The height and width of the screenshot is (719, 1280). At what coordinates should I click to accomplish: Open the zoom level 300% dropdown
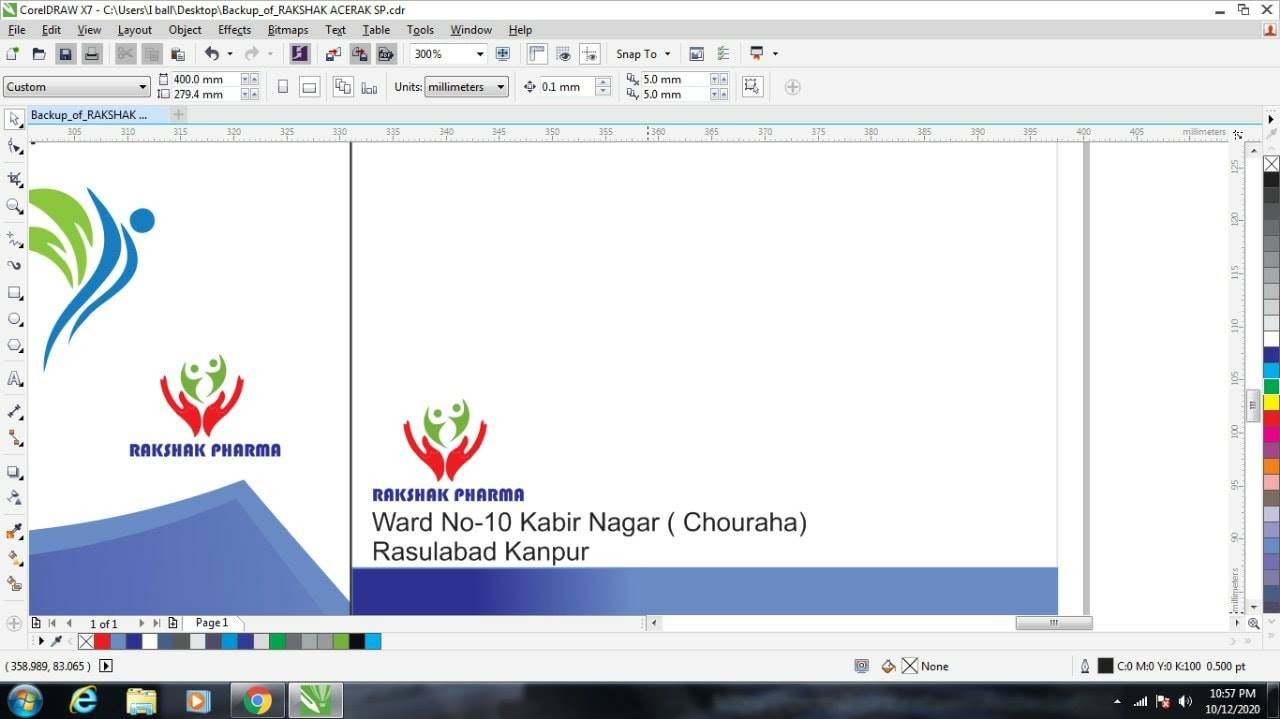(480, 54)
